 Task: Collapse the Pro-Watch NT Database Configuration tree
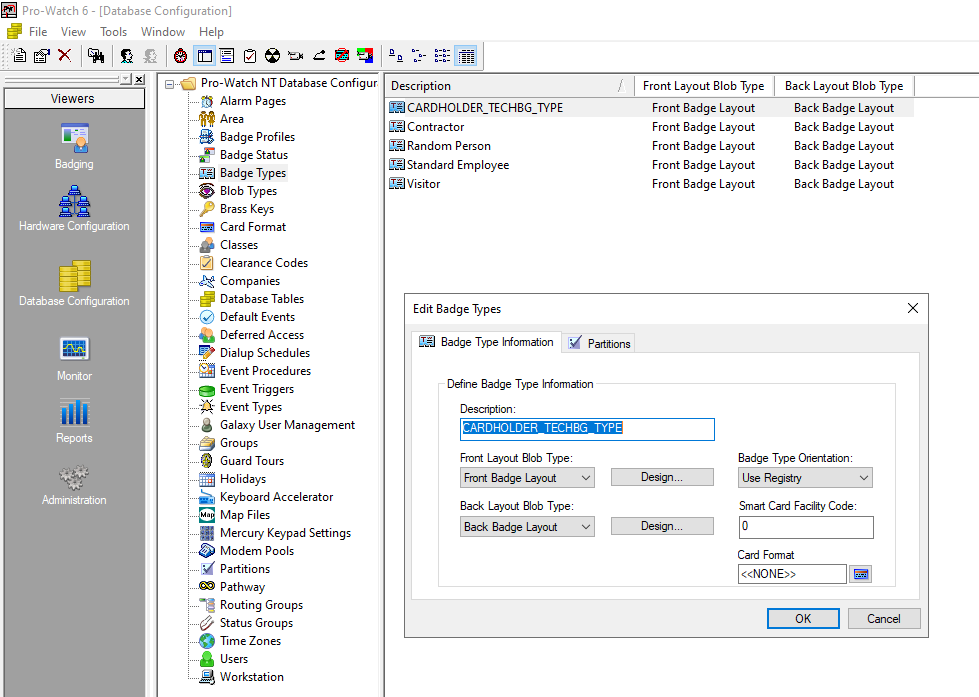pos(170,84)
